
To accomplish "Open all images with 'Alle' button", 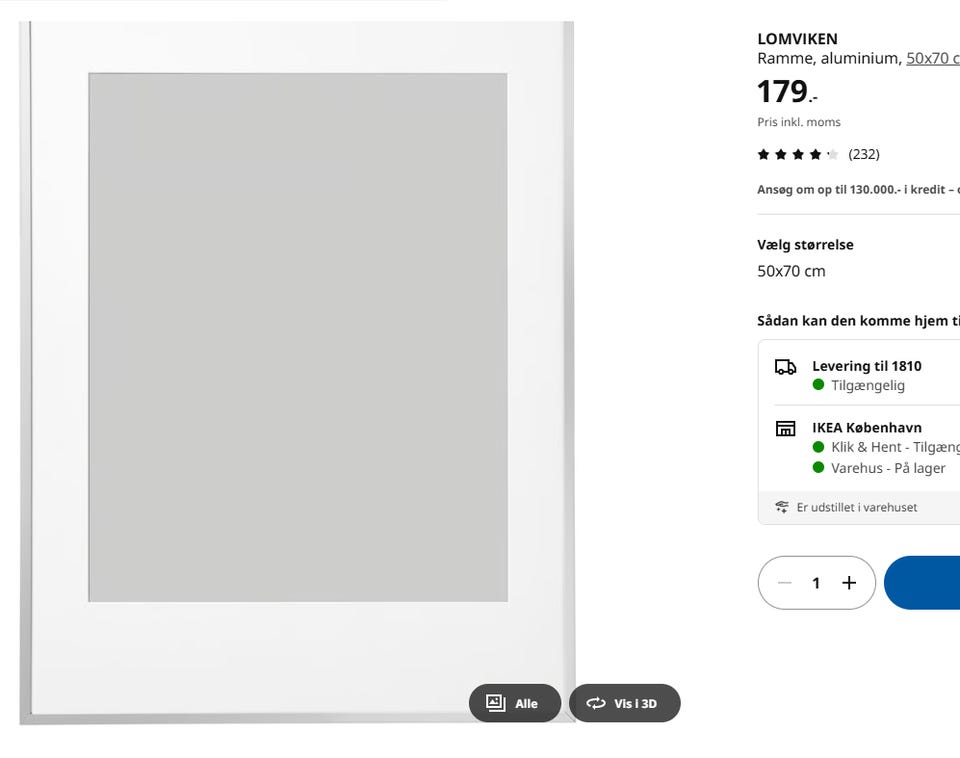I will 514,703.
